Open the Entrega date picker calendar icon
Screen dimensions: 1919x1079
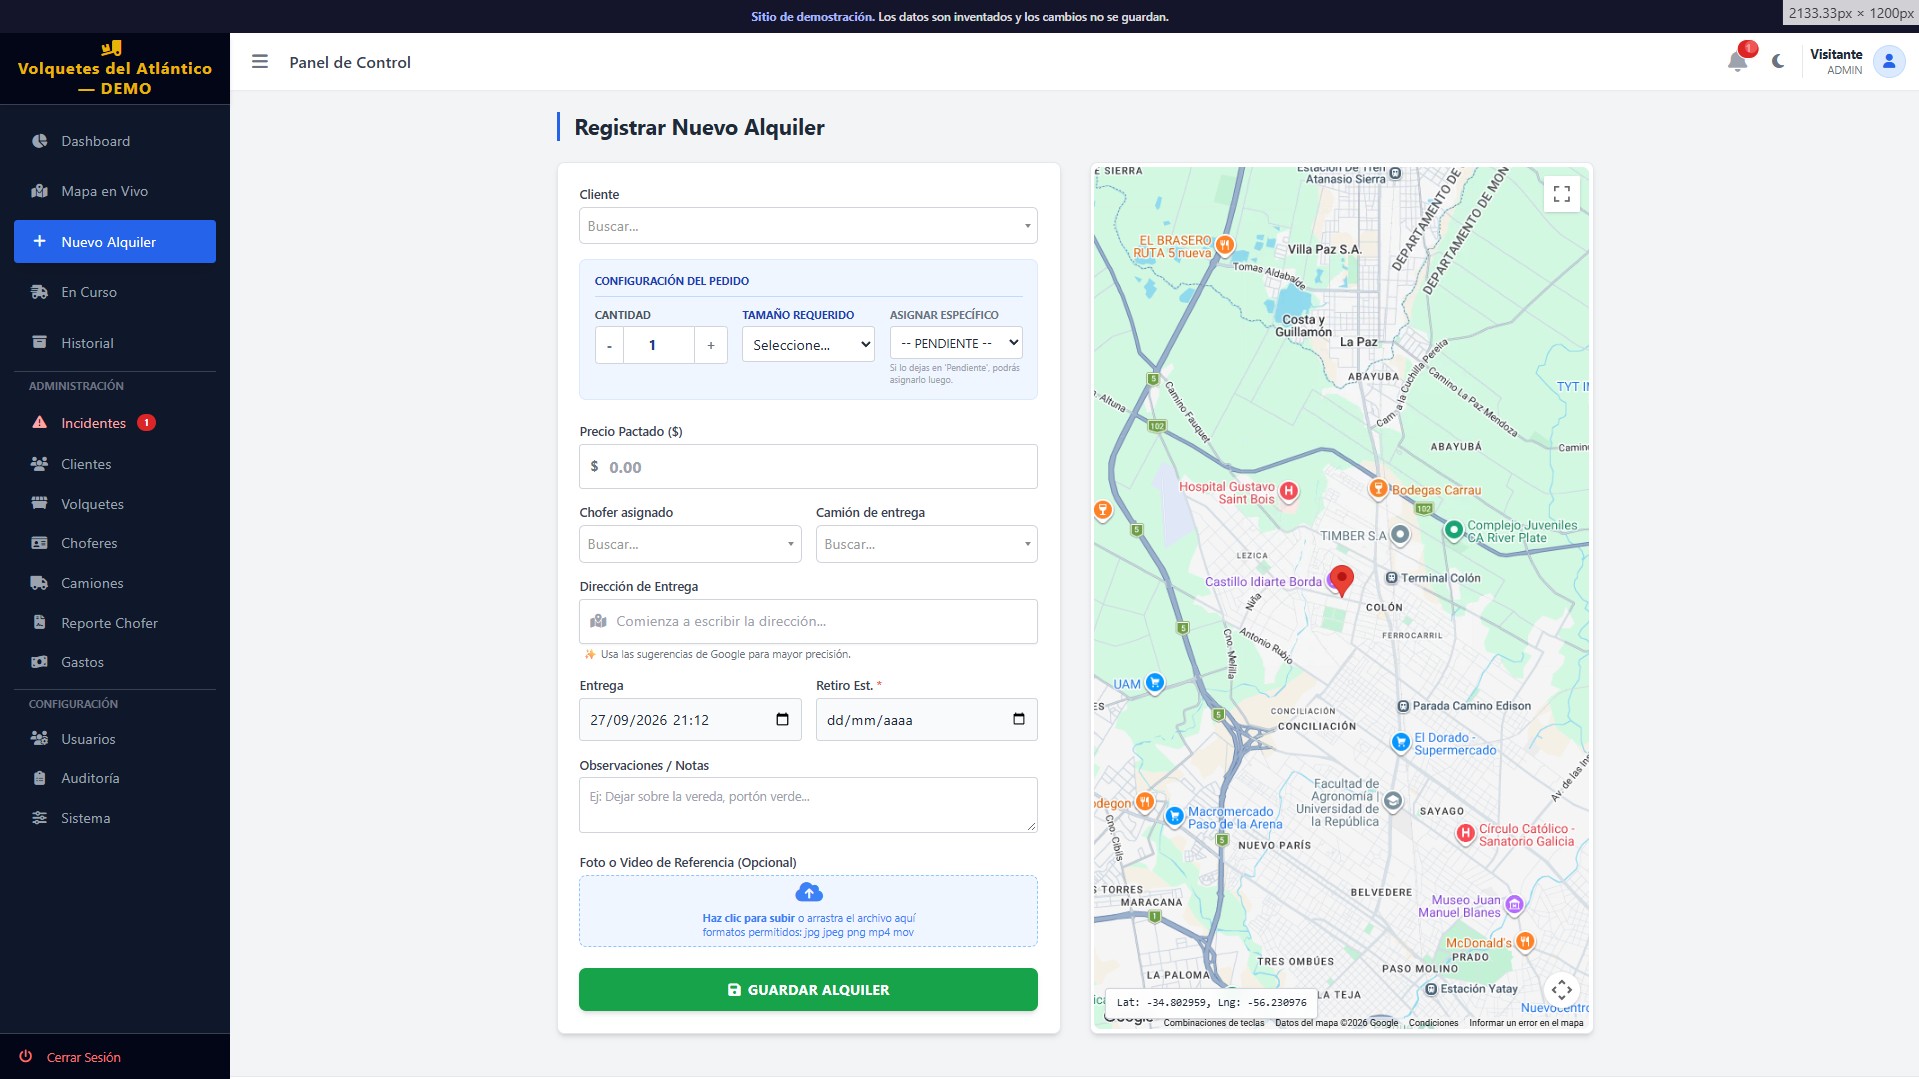[x=782, y=719]
